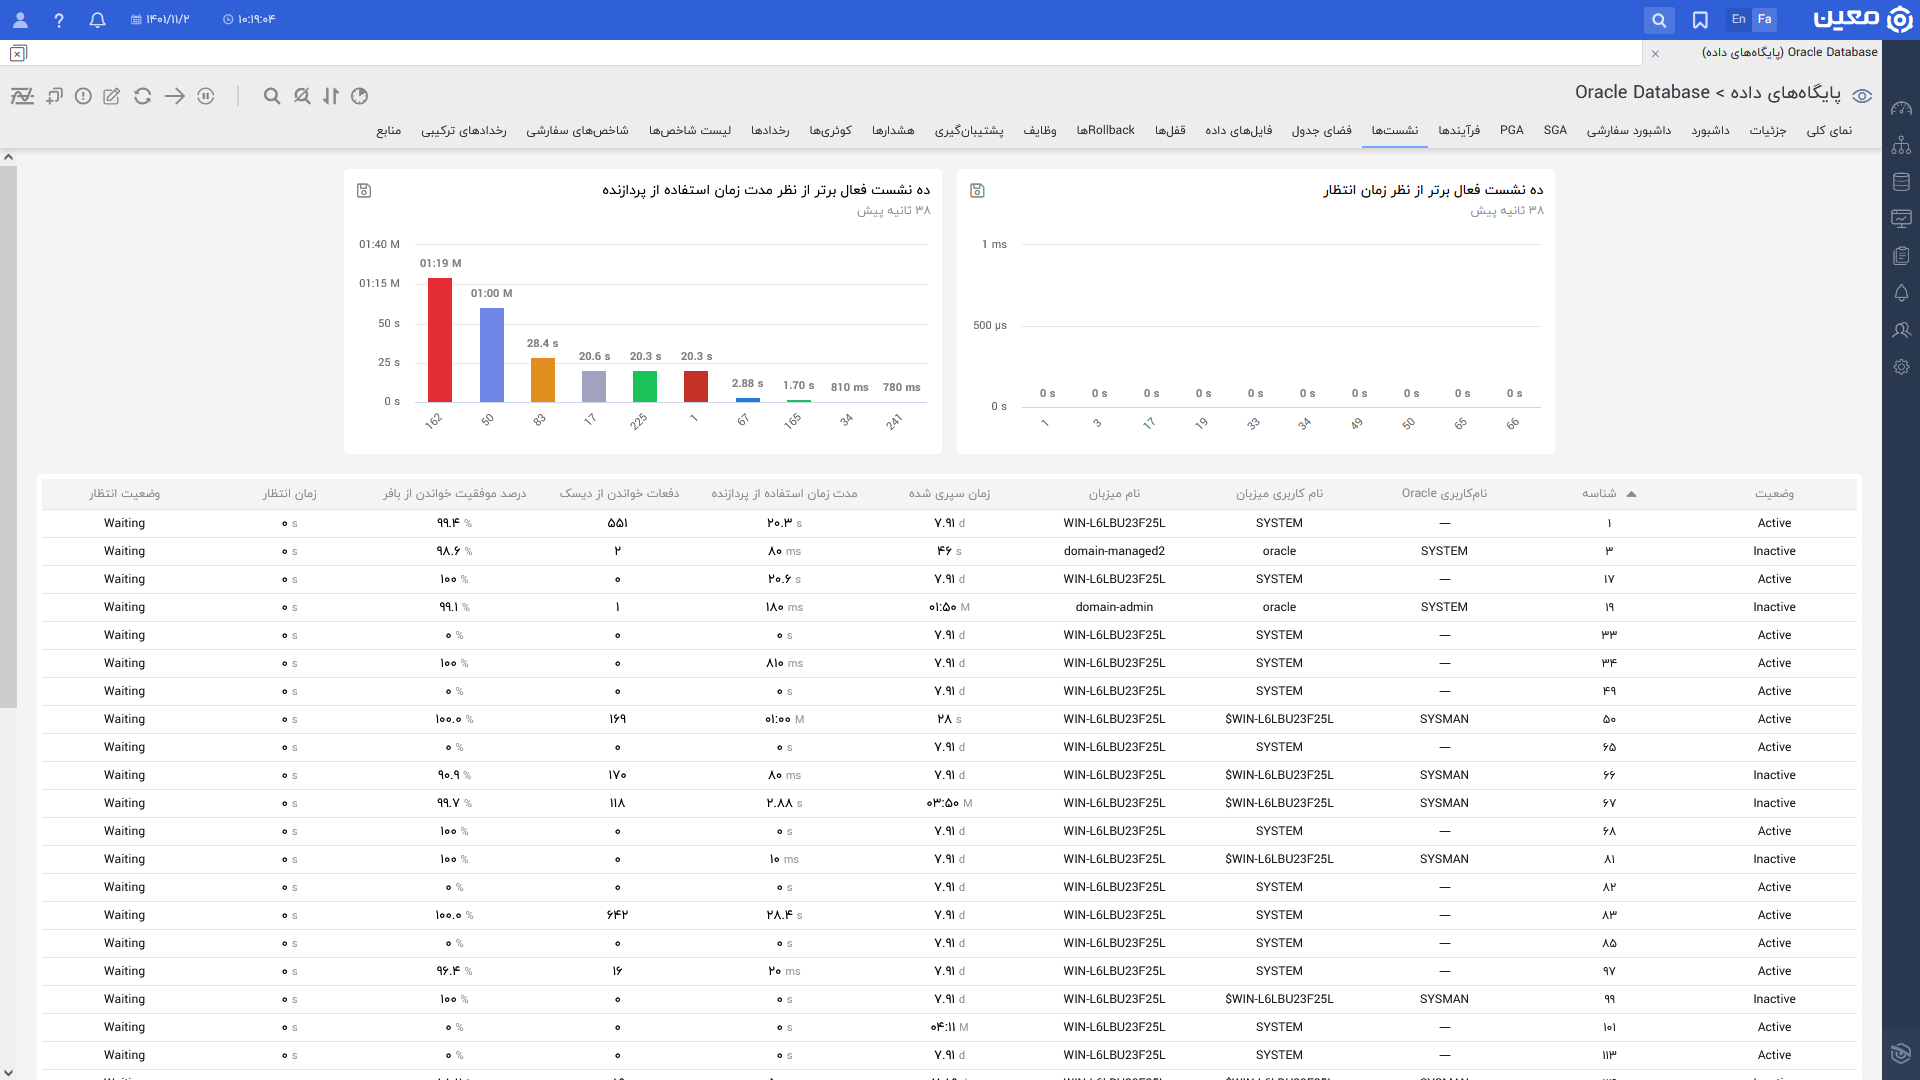This screenshot has height=1080, width=1920.
Task: Click the right arrow toolbar icon
Action: point(175,96)
